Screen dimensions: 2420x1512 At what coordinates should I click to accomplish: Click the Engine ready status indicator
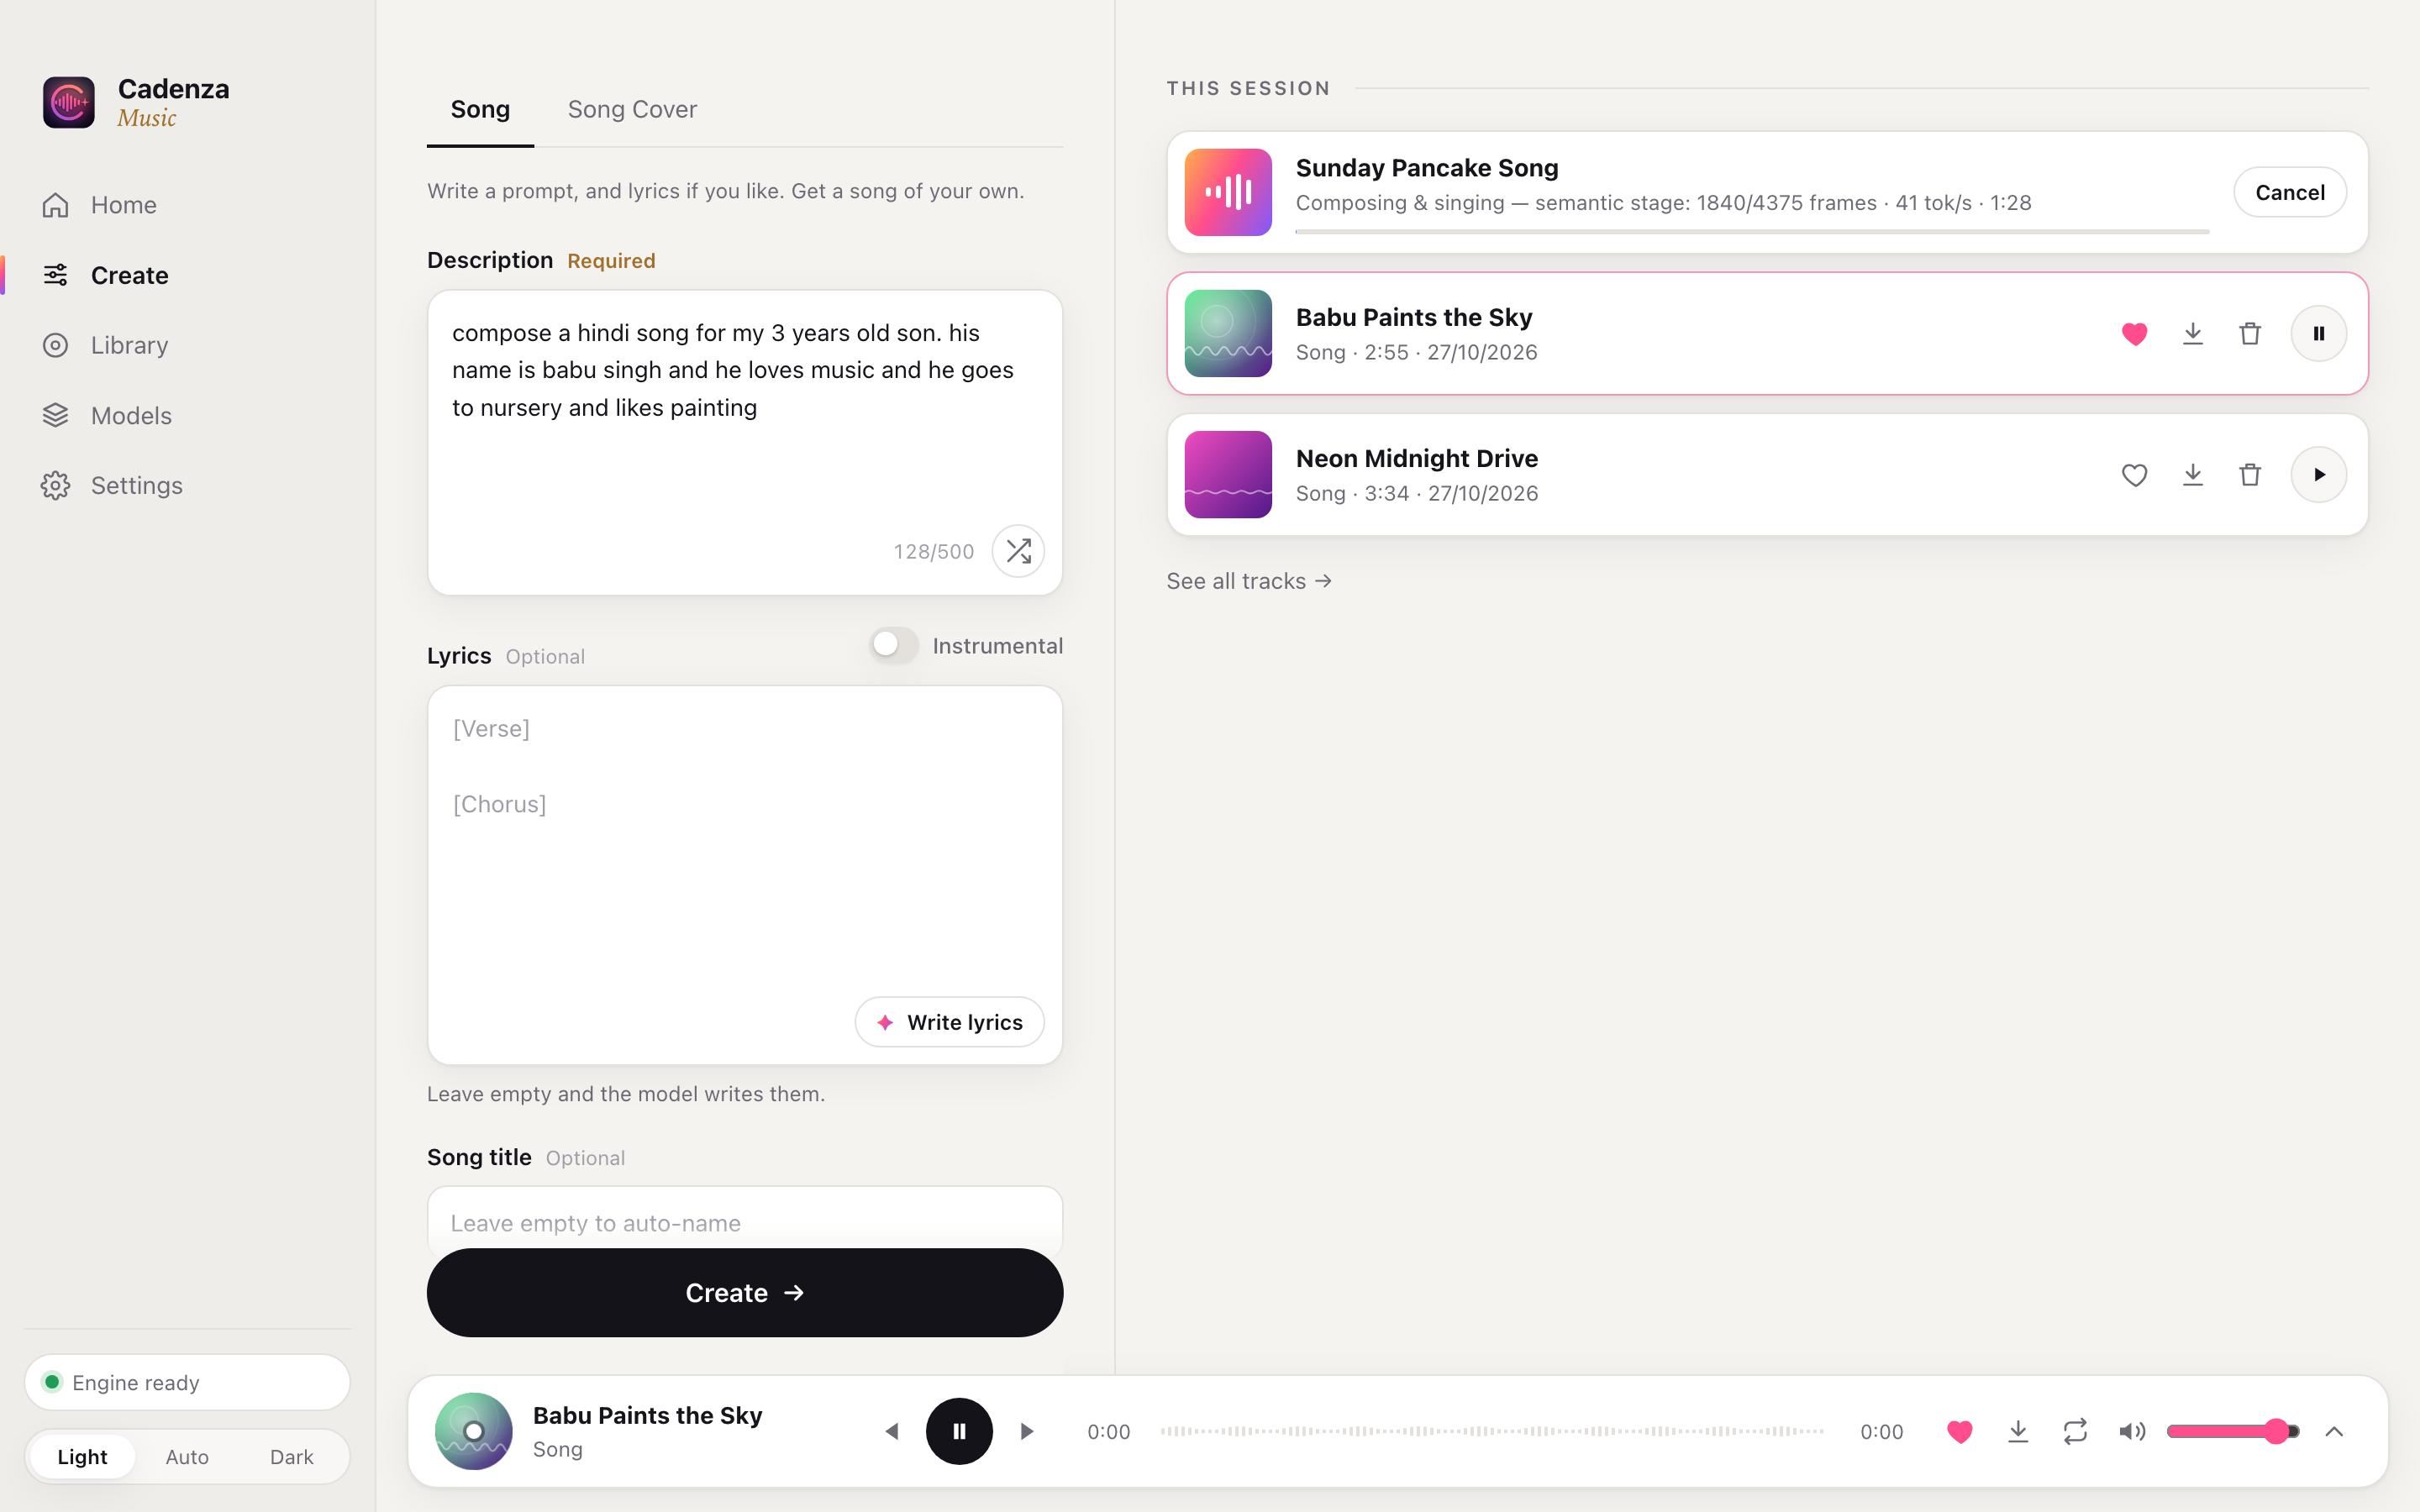click(x=187, y=1382)
